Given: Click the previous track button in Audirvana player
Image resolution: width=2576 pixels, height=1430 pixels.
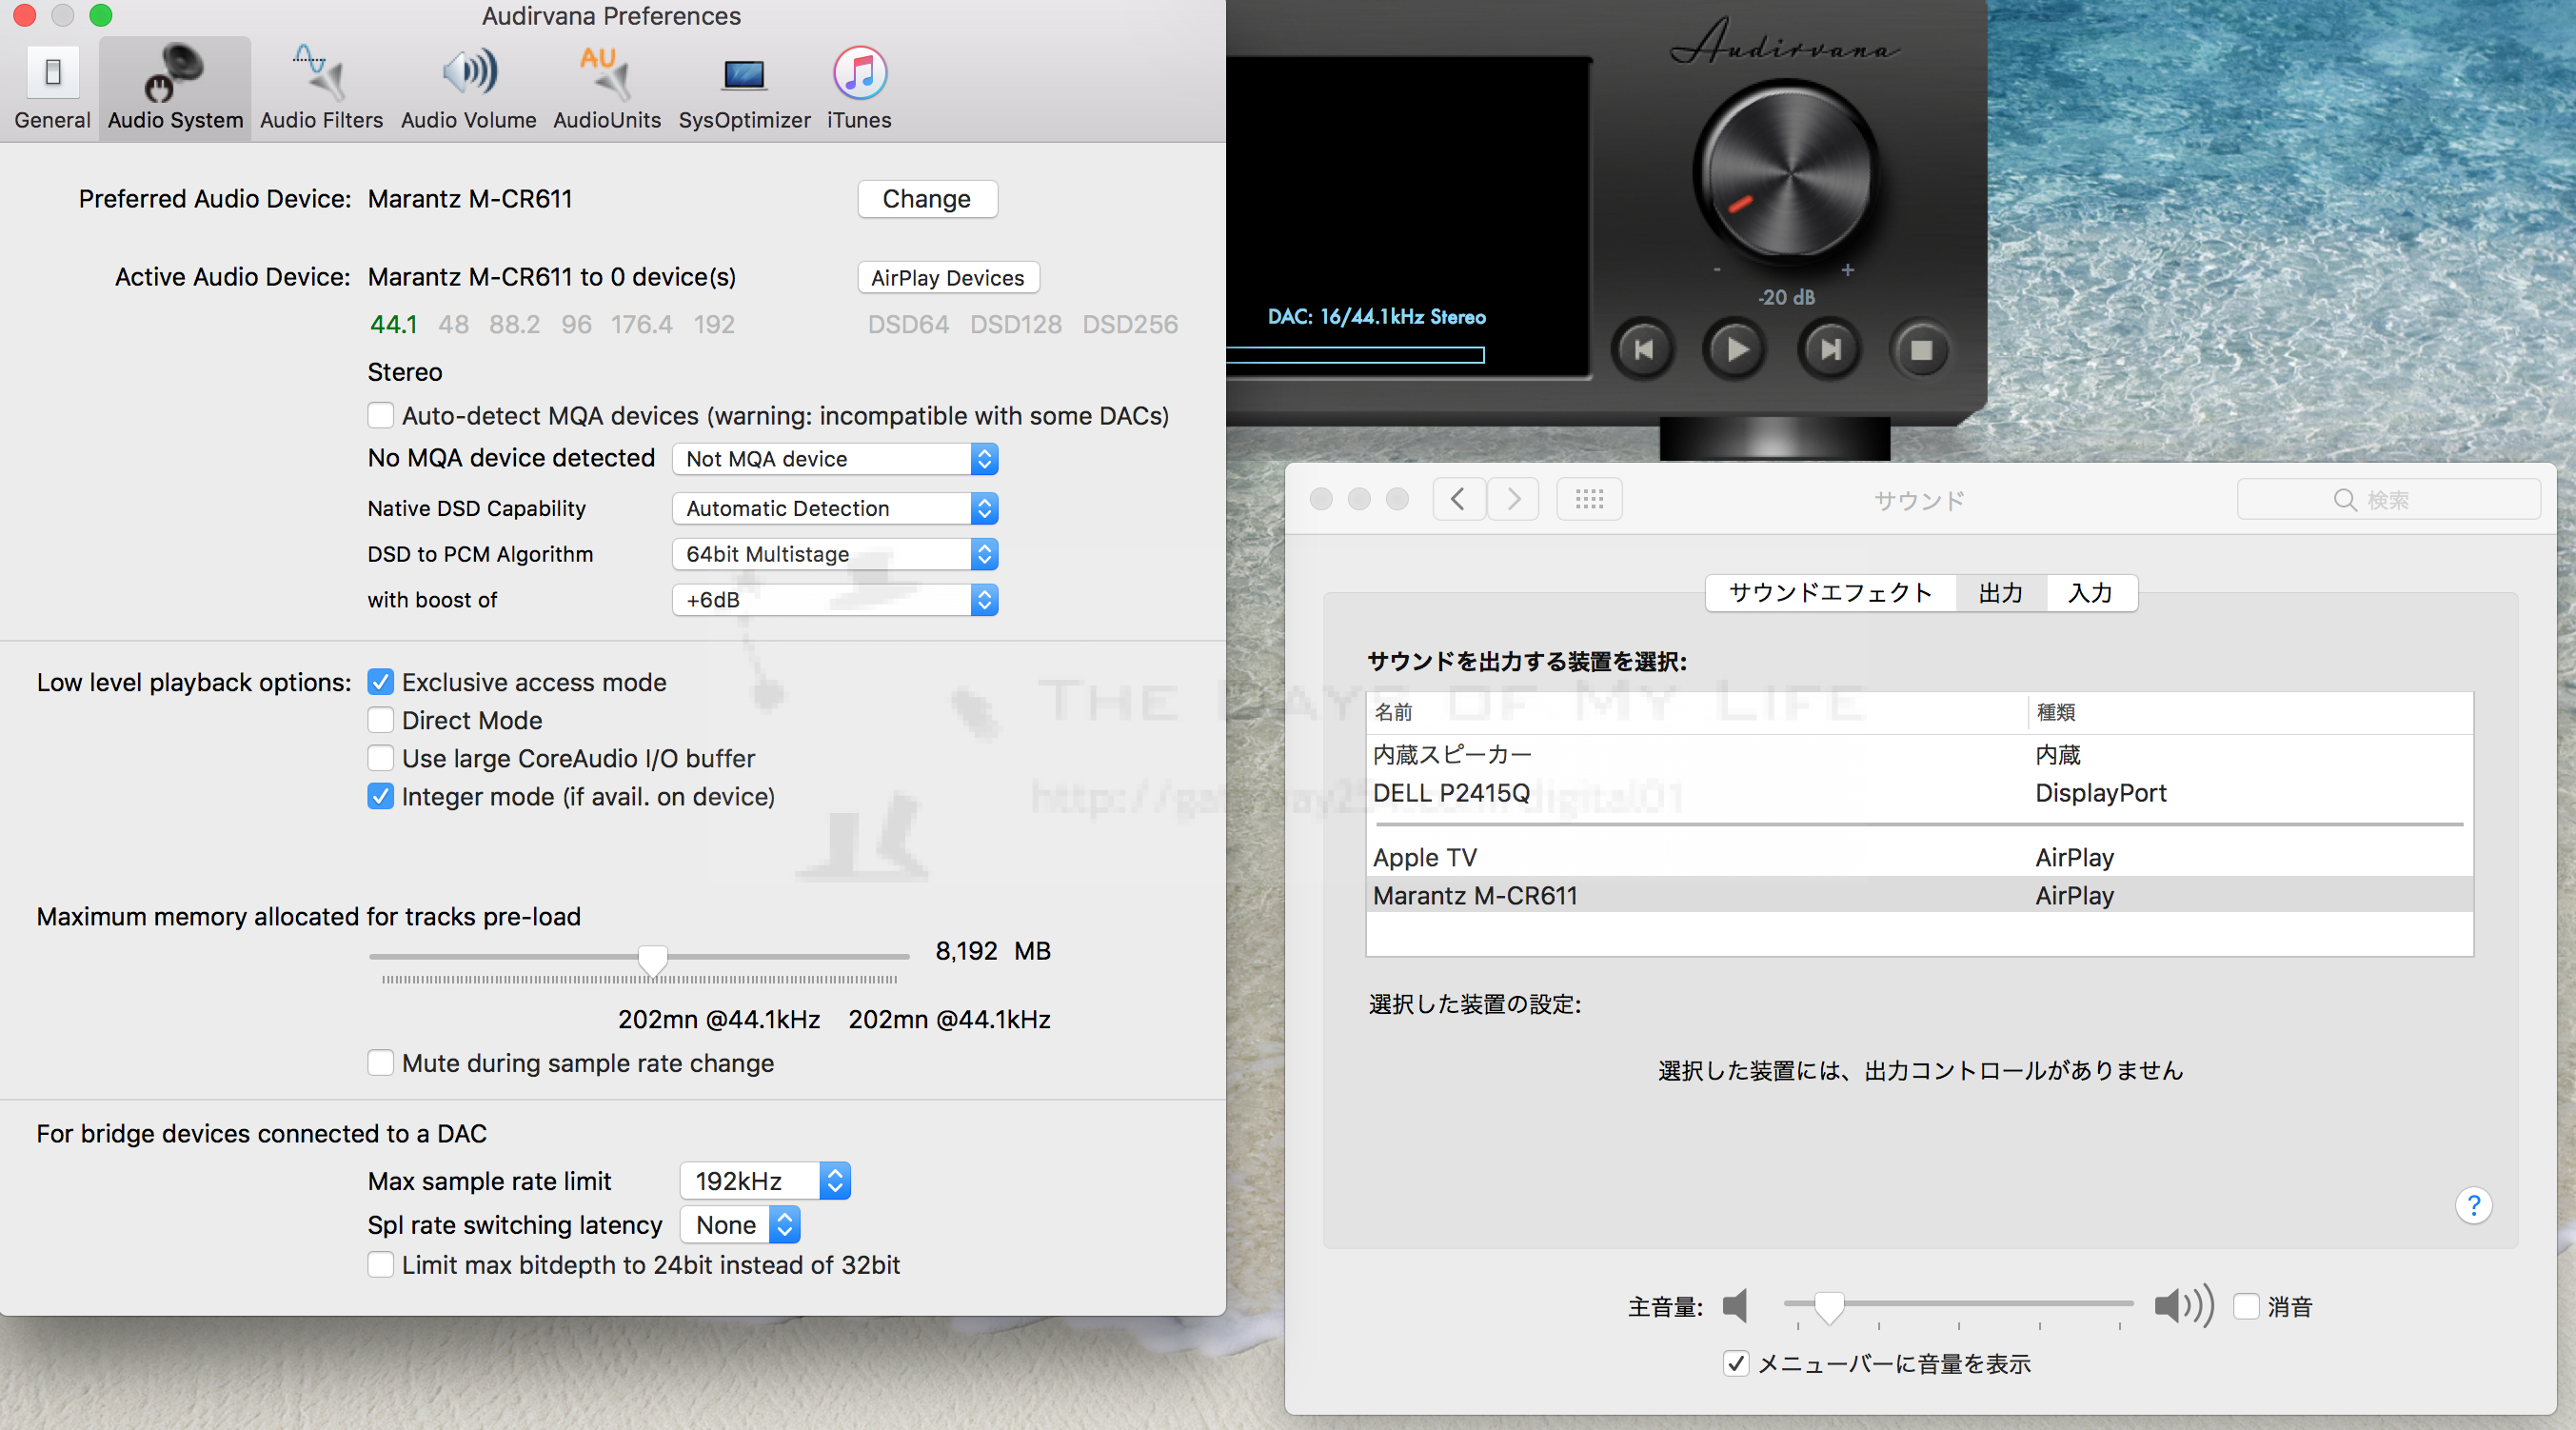Looking at the screenshot, I should tap(1643, 350).
